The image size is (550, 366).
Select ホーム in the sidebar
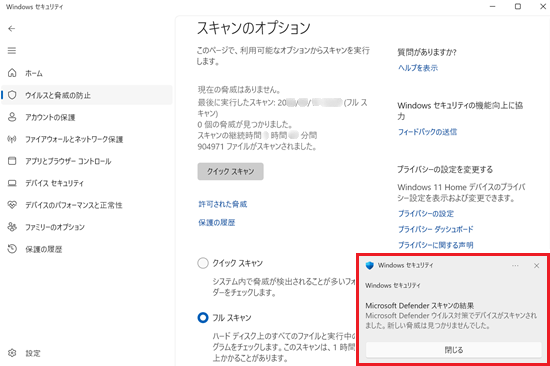(34, 73)
